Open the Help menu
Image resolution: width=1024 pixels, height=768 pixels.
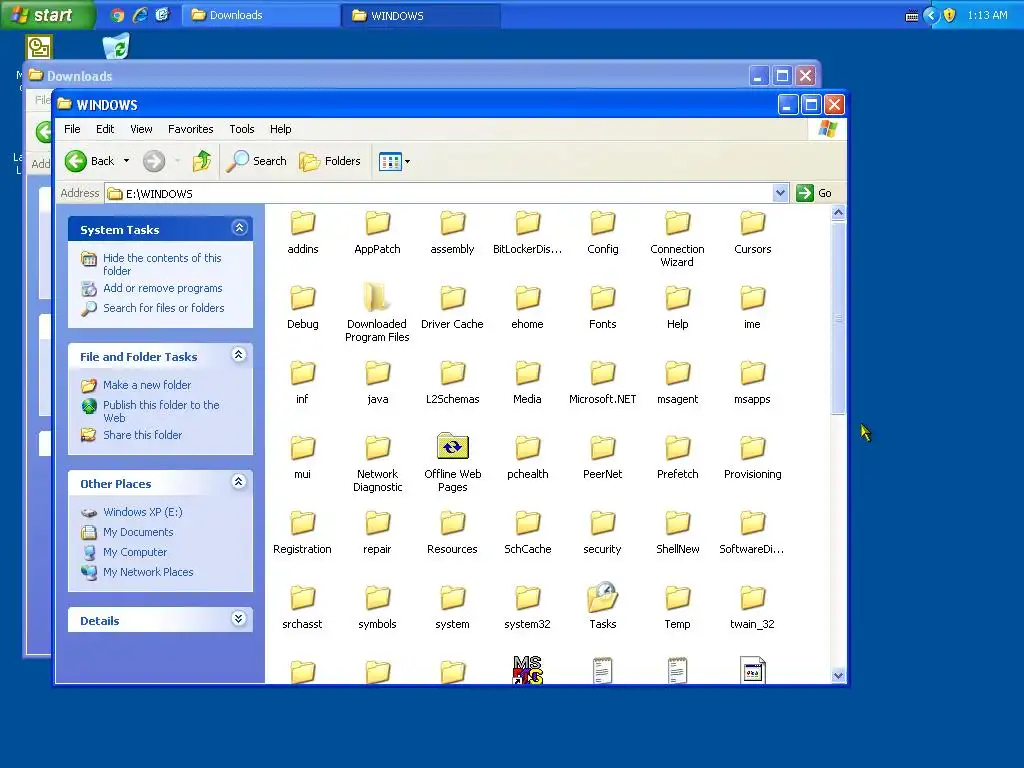(280, 129)
